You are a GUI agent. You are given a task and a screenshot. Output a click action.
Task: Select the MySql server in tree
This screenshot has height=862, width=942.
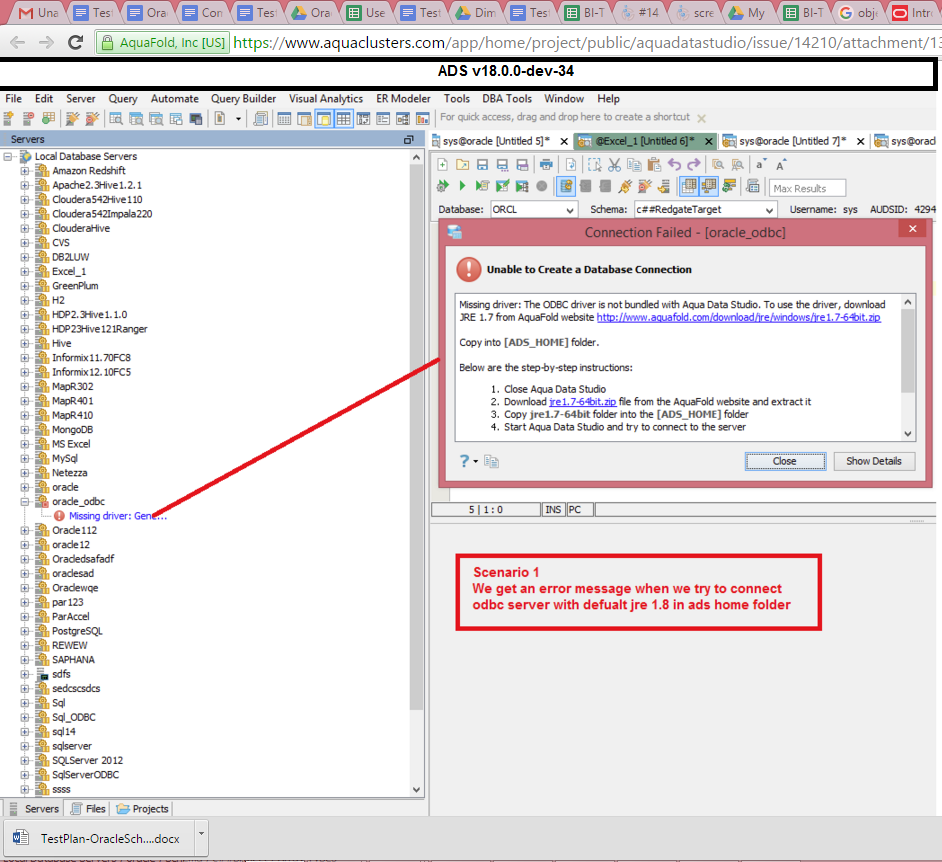click(x=65, y=458)
